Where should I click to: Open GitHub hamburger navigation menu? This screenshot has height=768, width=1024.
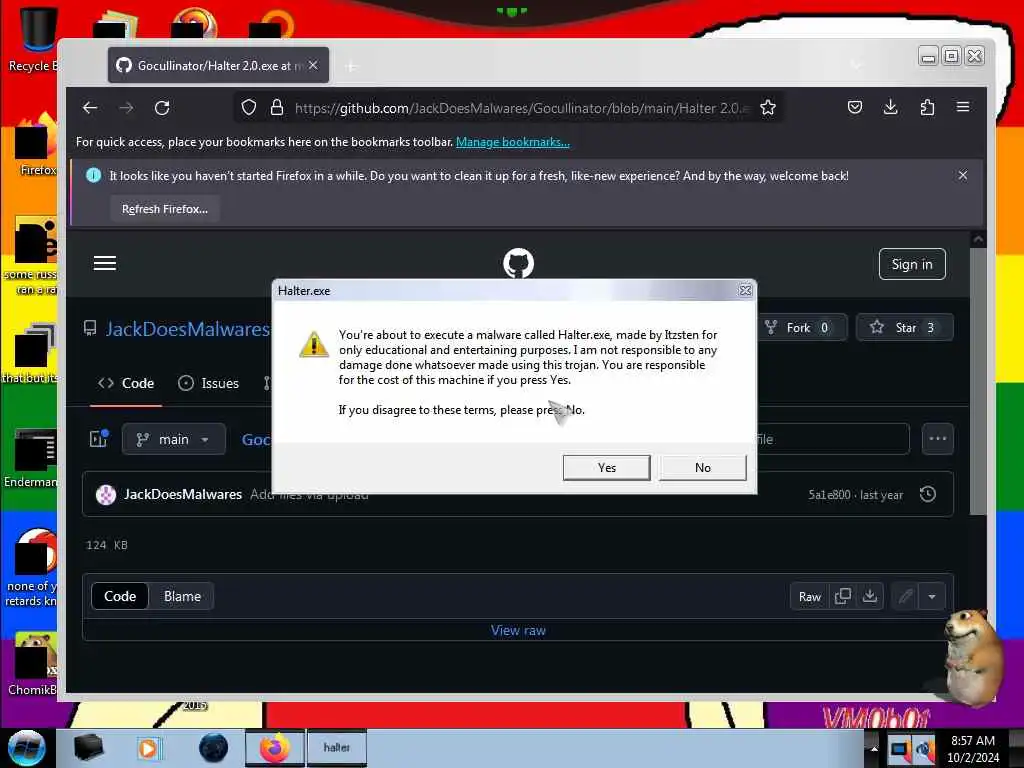coord(104,263)
